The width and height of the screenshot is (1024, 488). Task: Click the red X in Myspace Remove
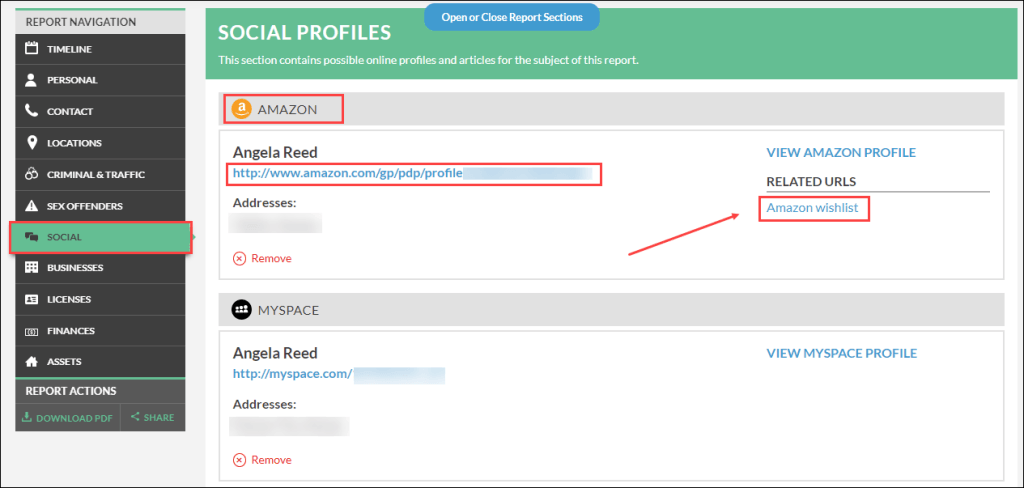pyautogui.click(x=240, y=460)
